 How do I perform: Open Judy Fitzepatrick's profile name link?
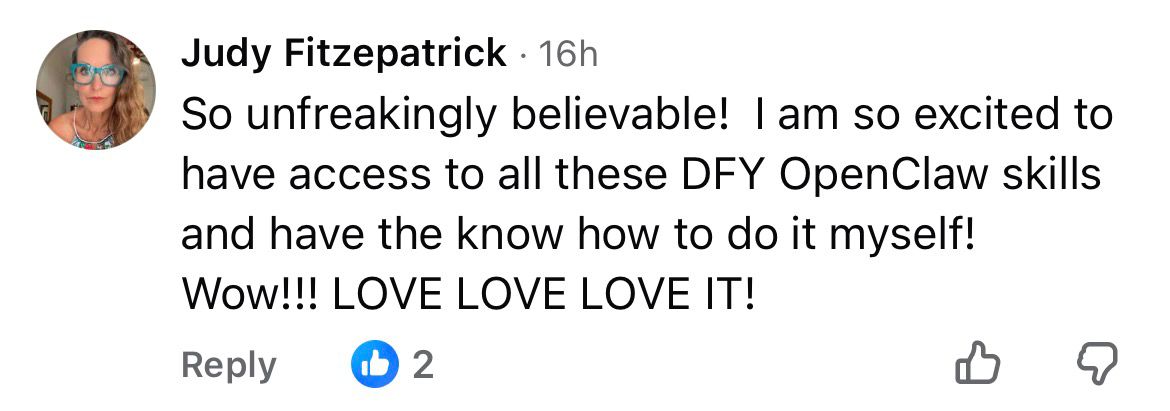pos(343,53)
